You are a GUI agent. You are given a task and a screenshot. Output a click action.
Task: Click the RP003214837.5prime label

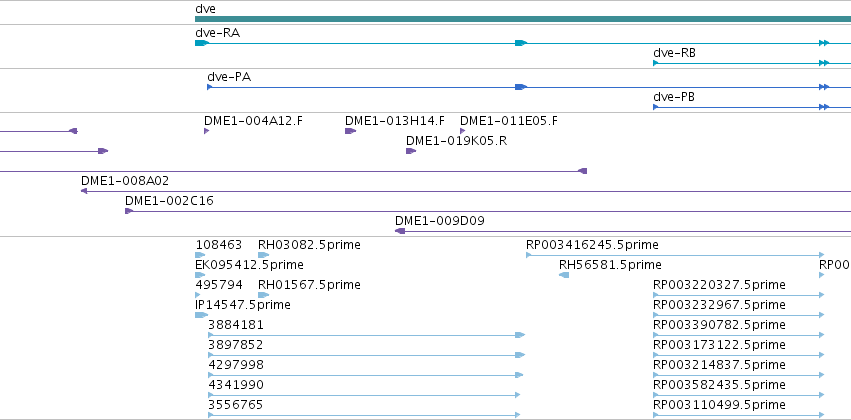point(719,365)
